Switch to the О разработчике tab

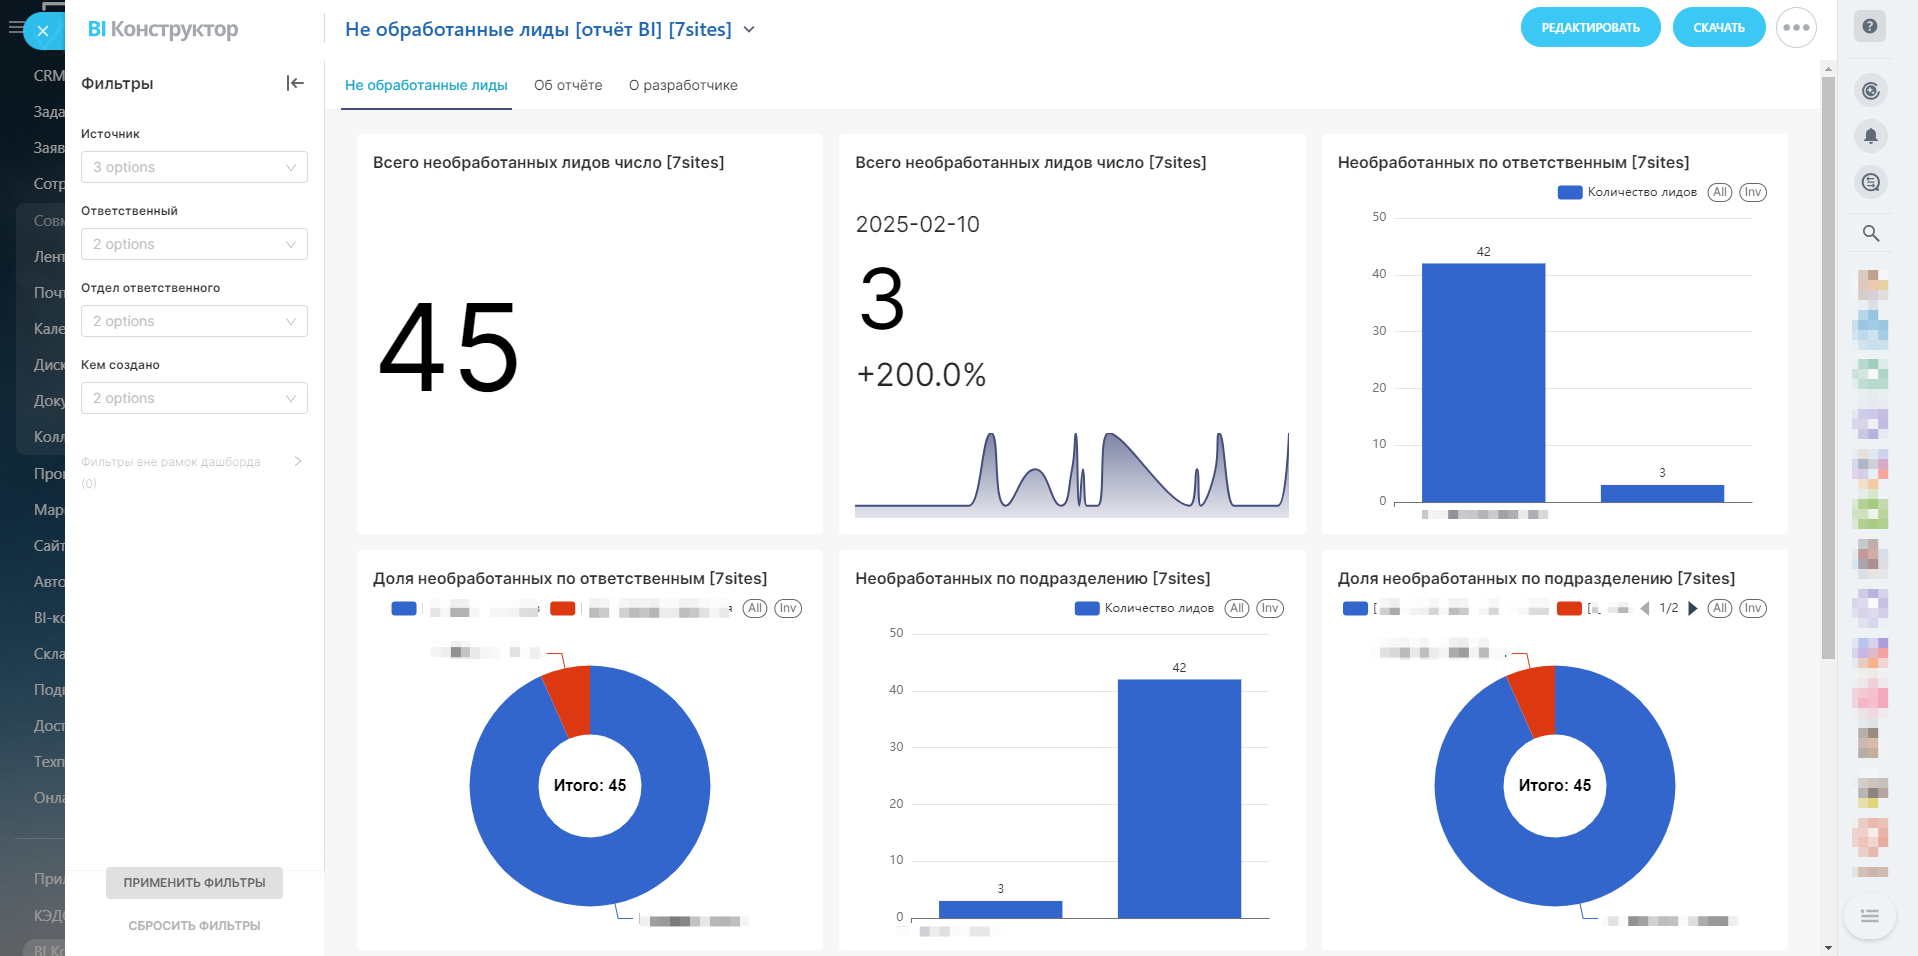coord(683,85)
